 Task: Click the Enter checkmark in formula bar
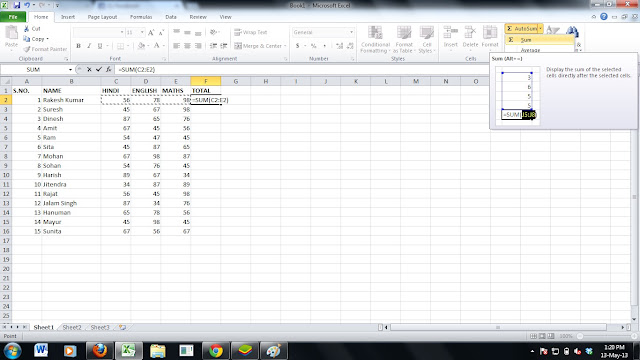(x=98, y=69)
